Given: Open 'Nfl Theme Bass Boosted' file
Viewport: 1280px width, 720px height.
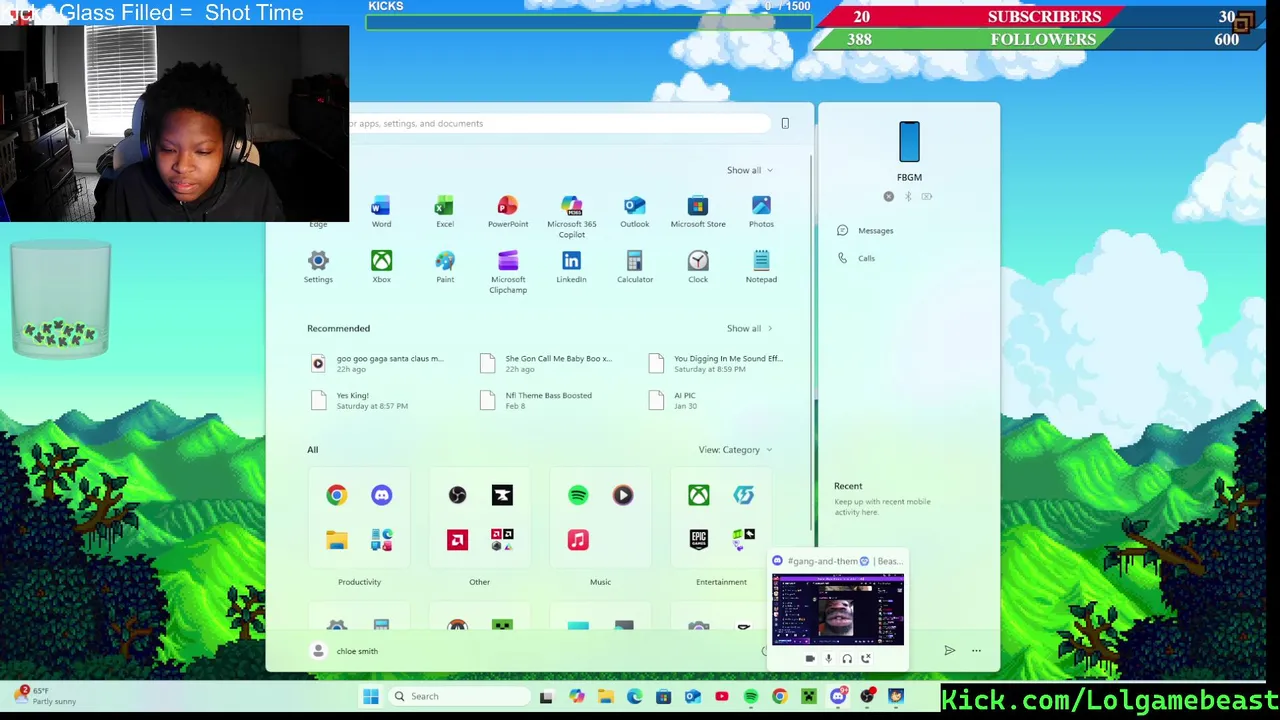Looking at the screenshot, I should coord(536,400).
